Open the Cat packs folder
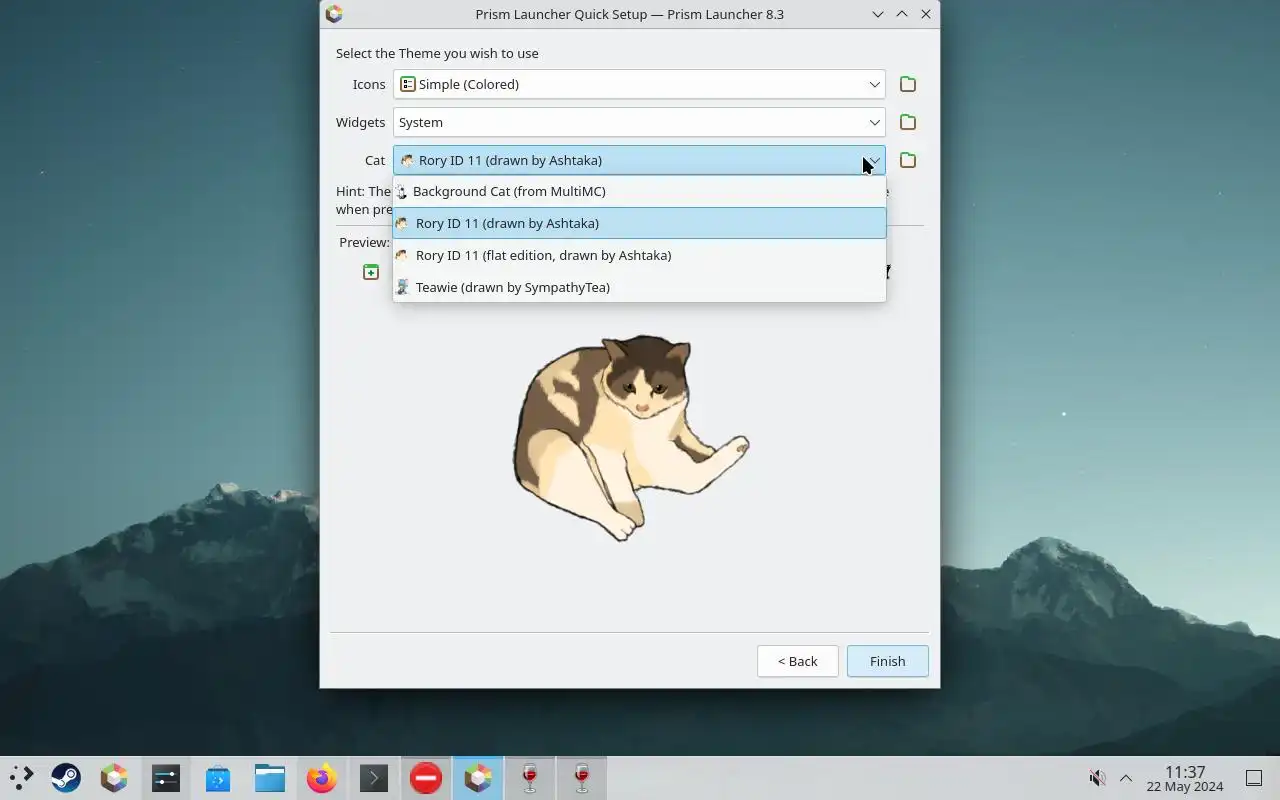This screenshot has height=800, width=1280. (908, 160)
